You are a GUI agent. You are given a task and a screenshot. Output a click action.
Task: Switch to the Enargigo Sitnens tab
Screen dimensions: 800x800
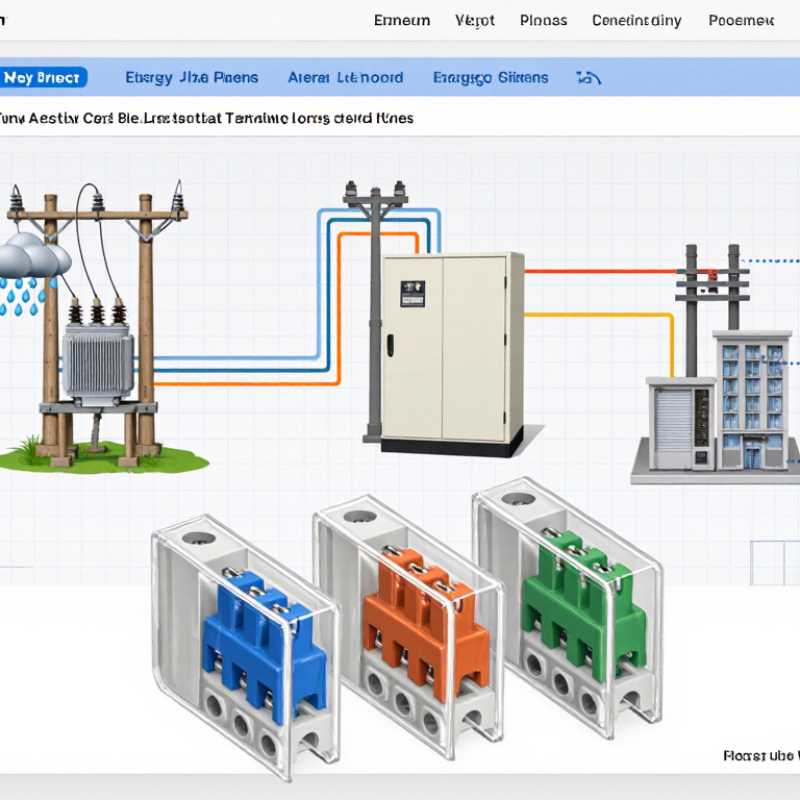490,78
